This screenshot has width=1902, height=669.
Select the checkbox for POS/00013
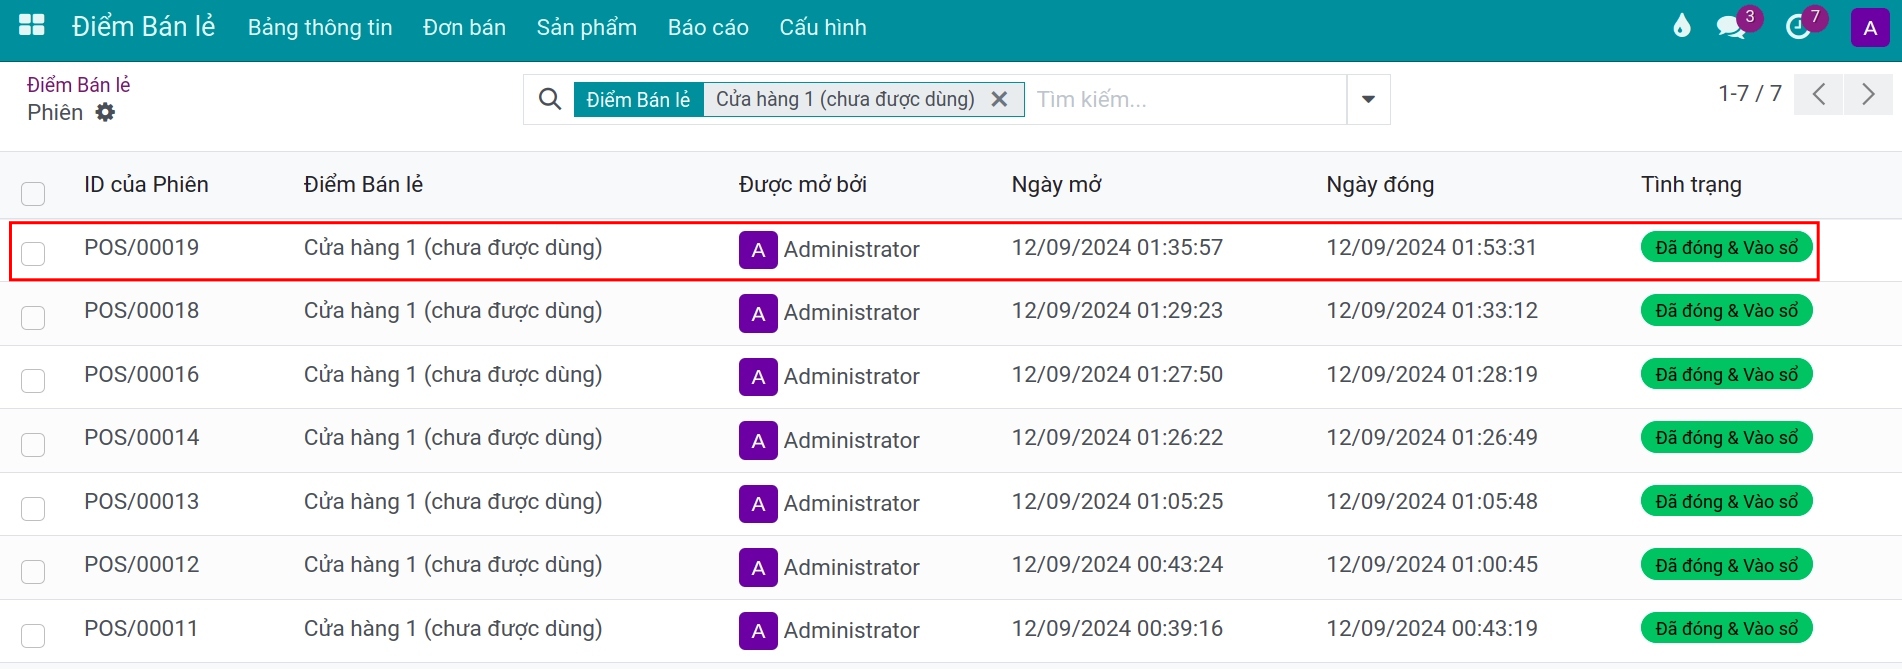pos(33,508)
